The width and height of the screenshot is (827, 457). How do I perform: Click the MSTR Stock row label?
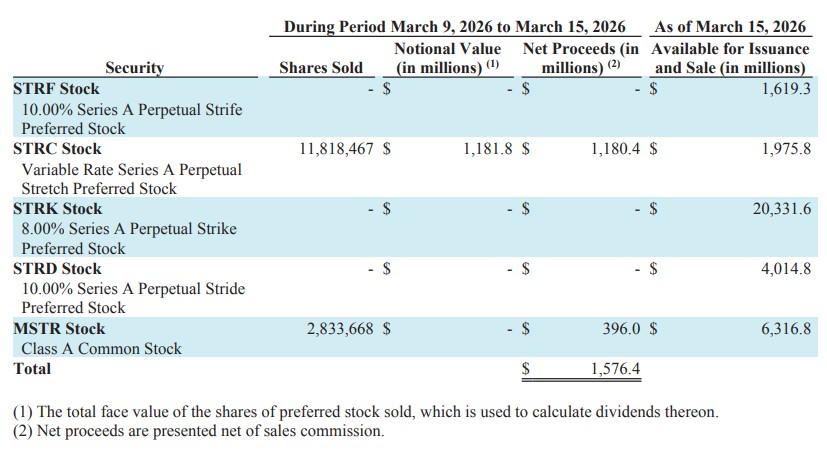click(x=59, y=329)
